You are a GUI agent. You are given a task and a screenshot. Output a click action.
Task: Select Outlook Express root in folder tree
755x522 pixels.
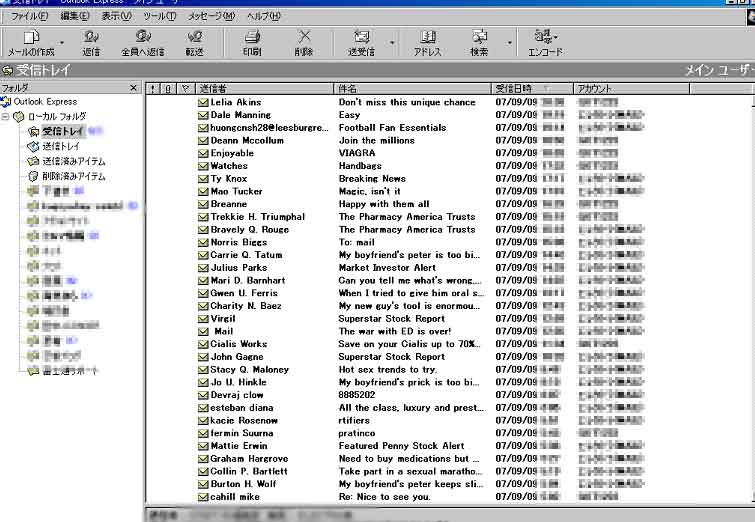(x=45, y=102)
